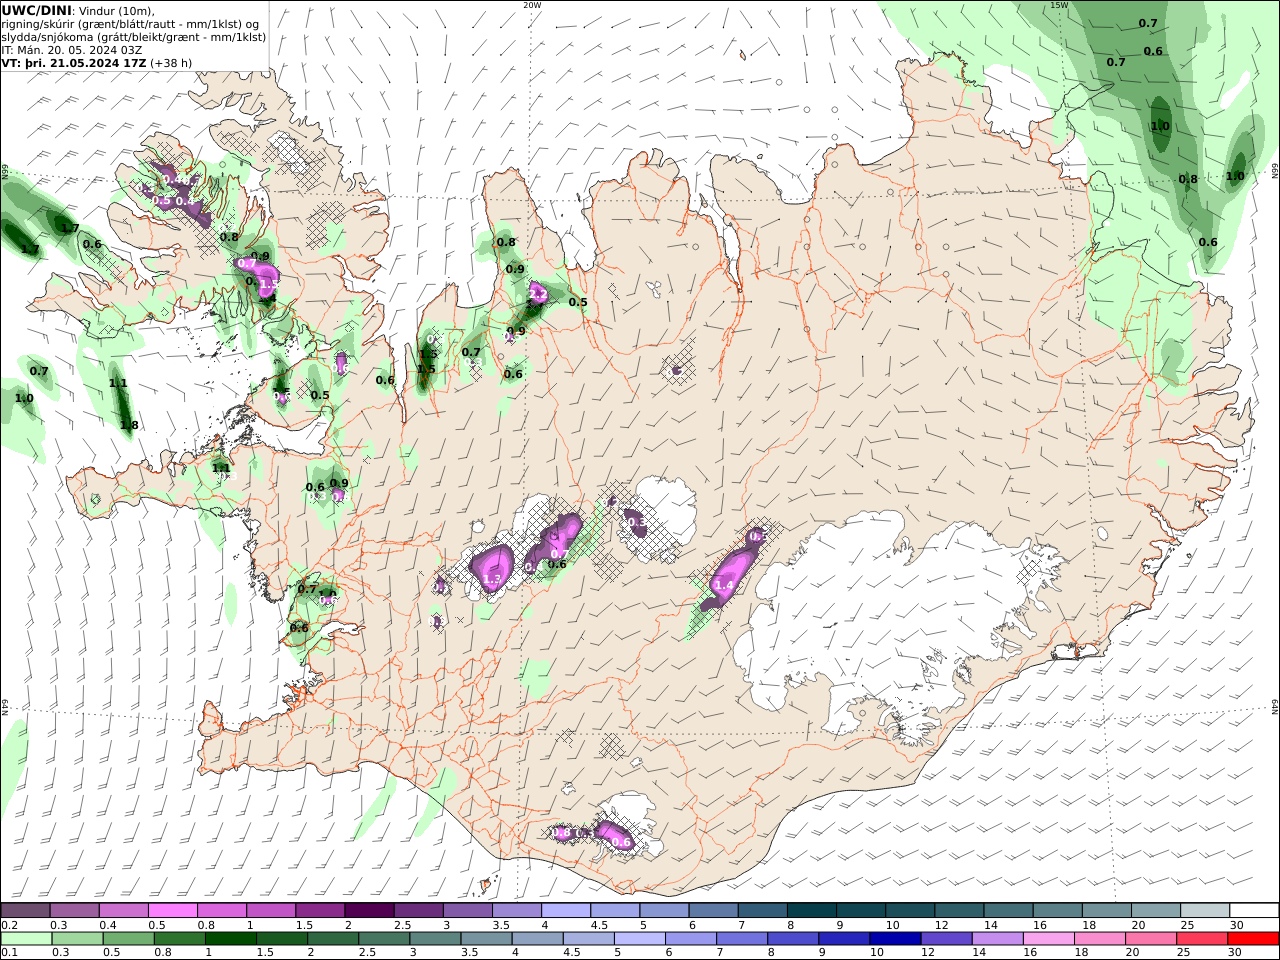Image resolution: width=1280 pixels, height=960 pixels.
Task: Select the dark purple 2 mm snow swatch
Action: point(369,911)
